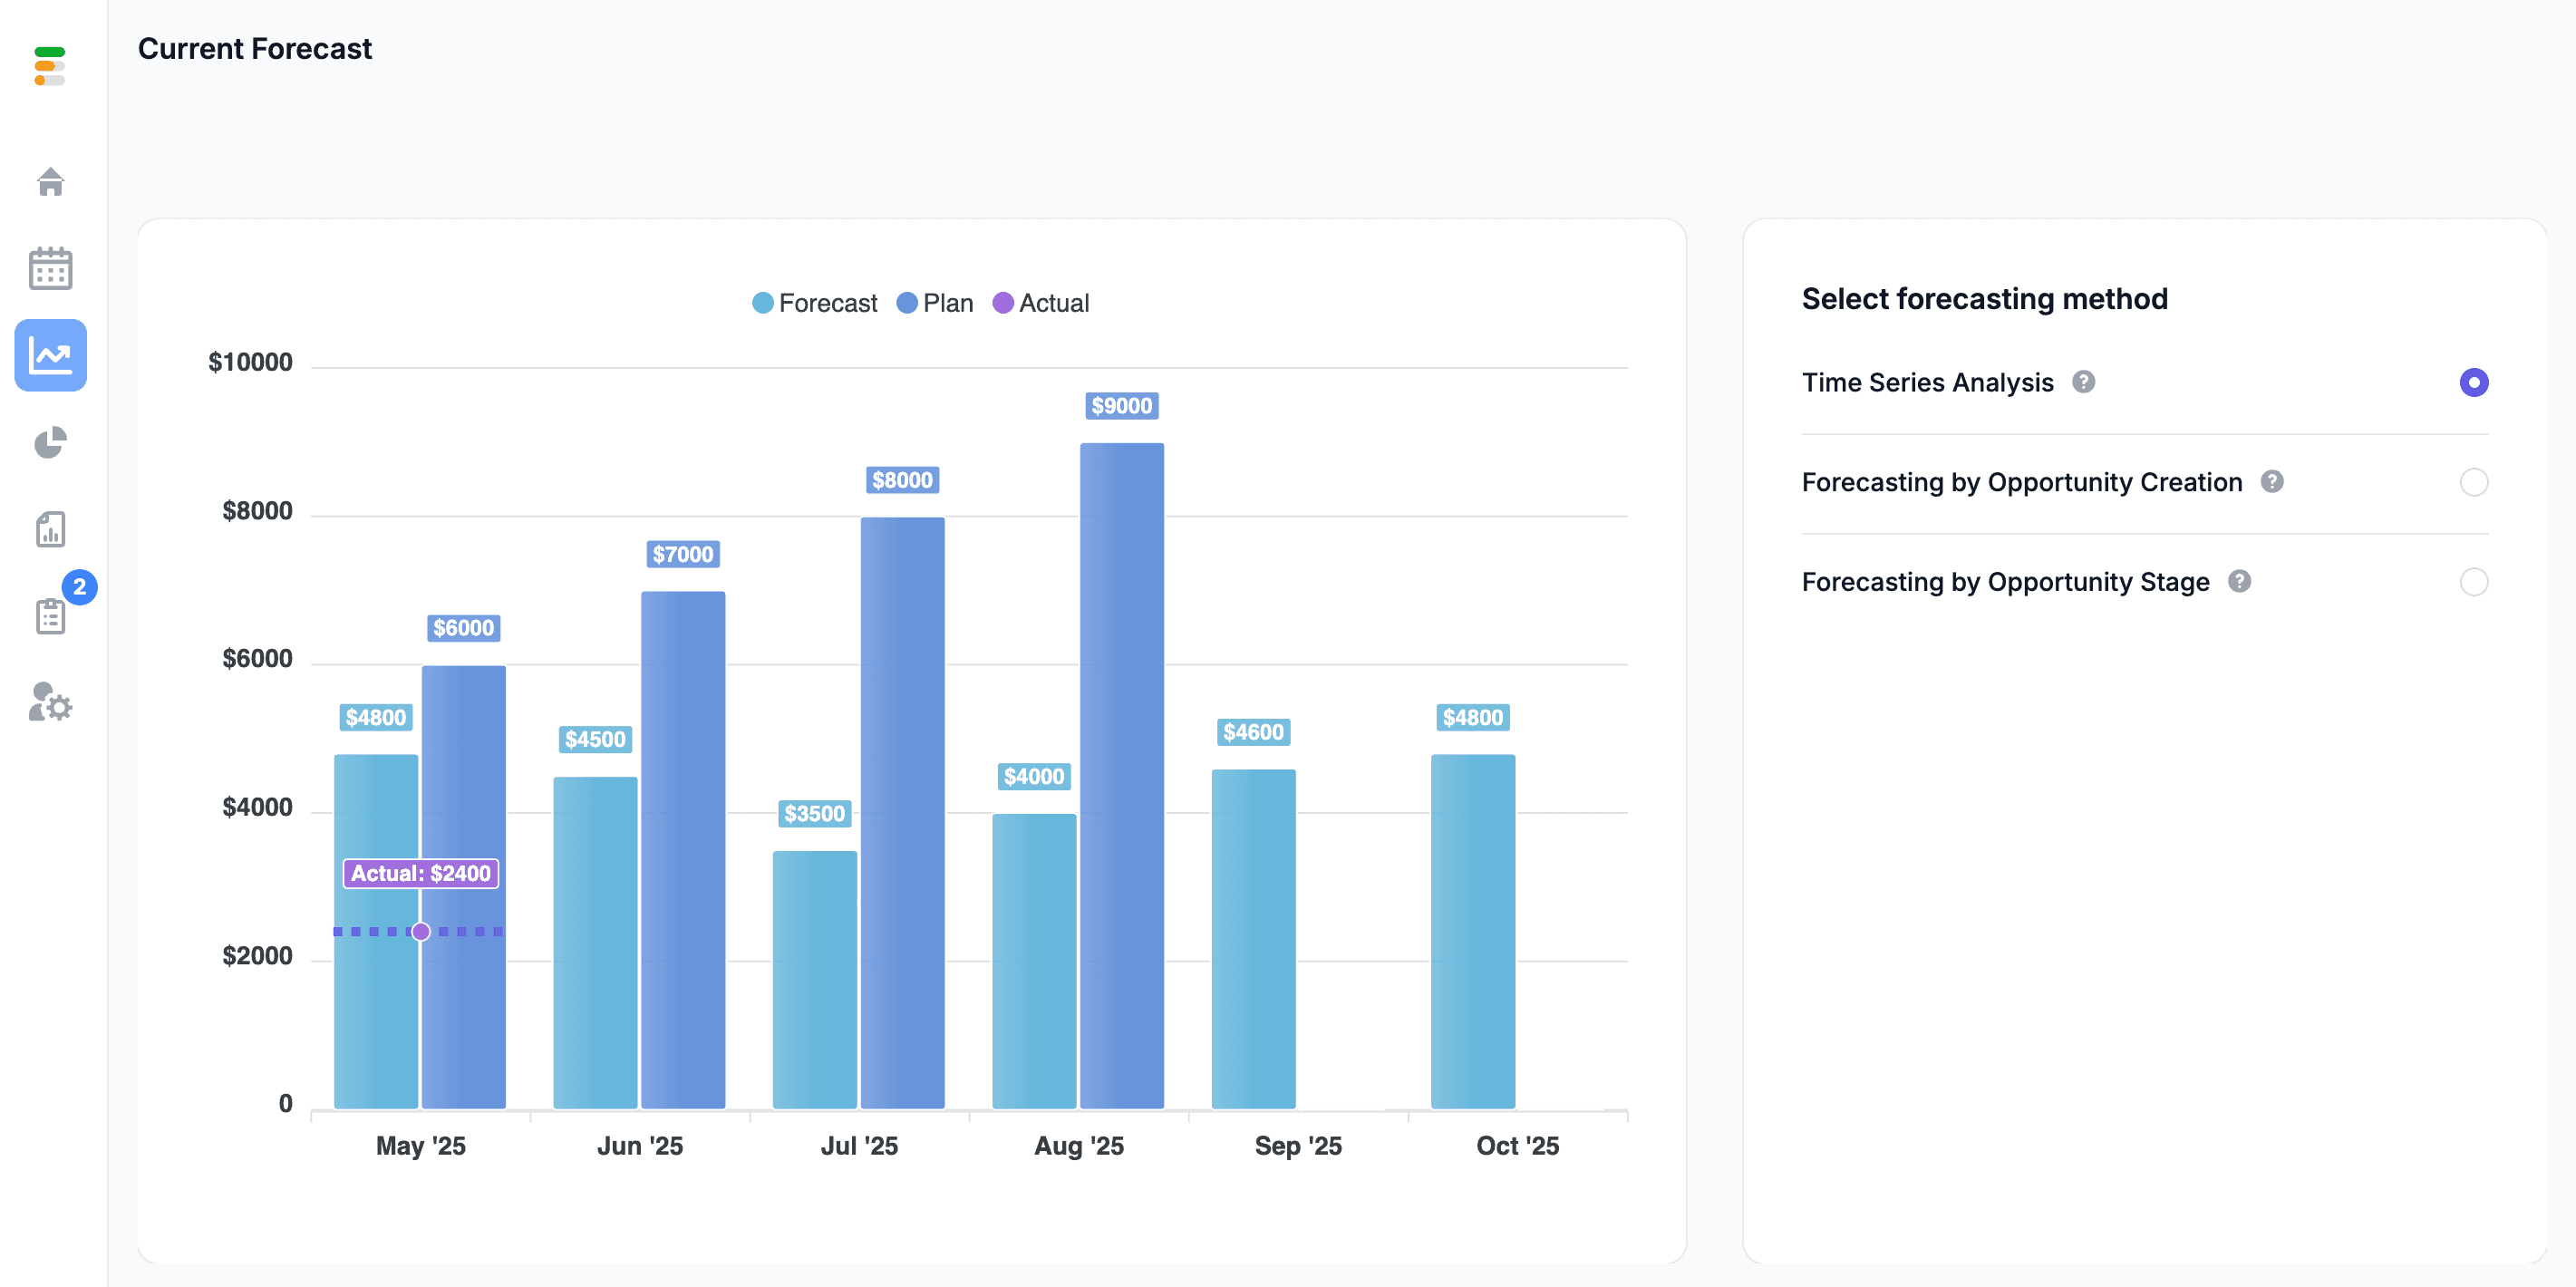Click help icon next to Time Series Analysis

(2083, 382)
